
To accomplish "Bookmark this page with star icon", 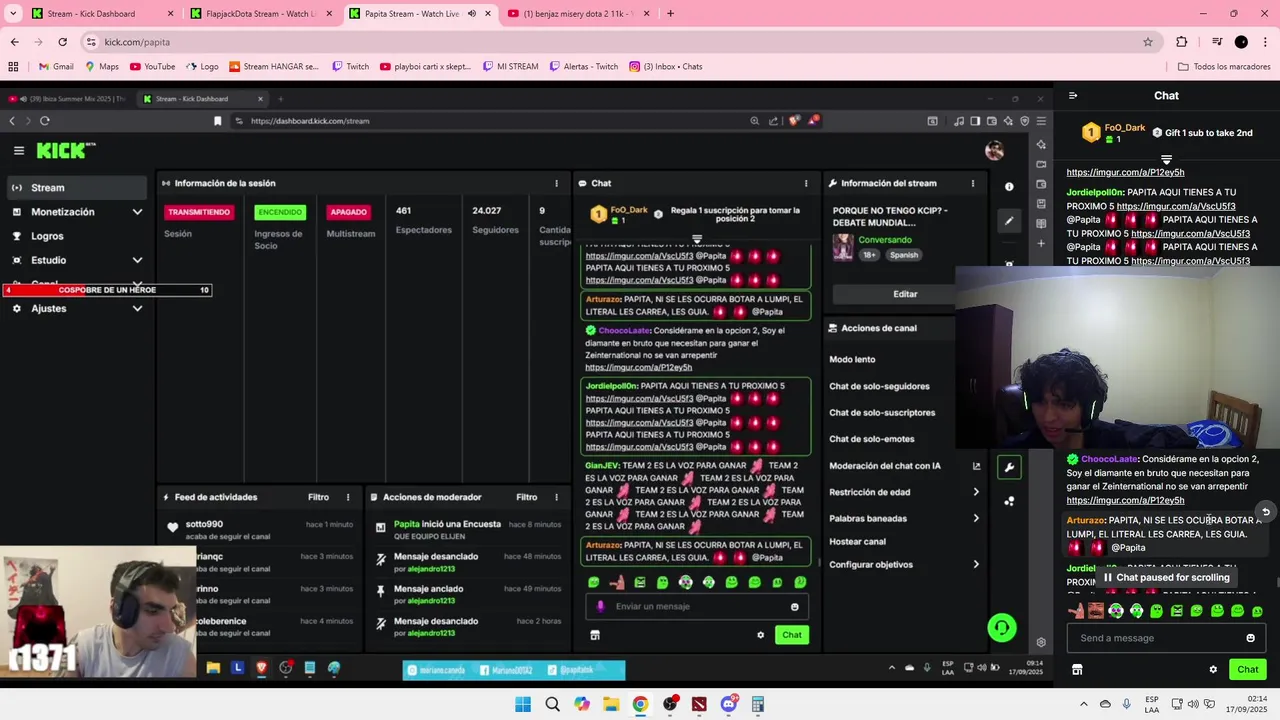I will (1148, 42).
